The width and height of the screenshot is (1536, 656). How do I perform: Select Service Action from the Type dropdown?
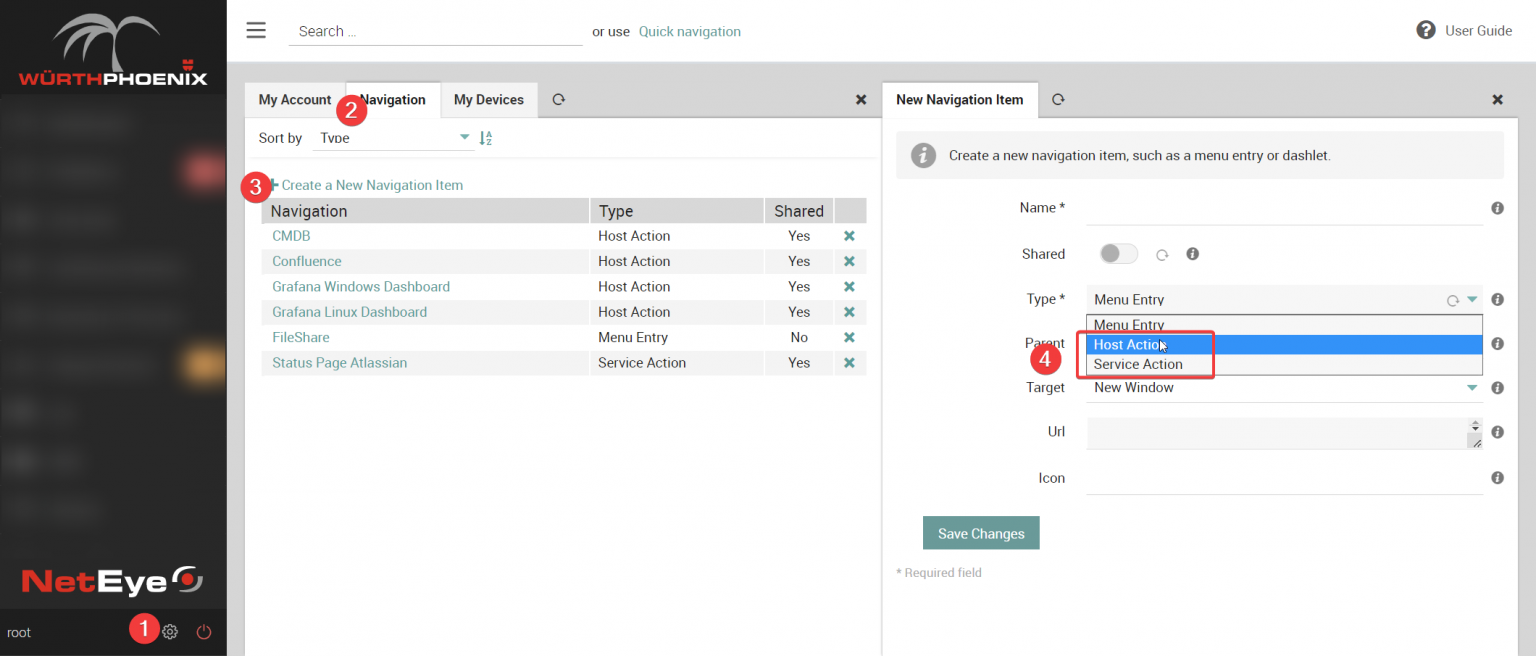coord(1137,364)
